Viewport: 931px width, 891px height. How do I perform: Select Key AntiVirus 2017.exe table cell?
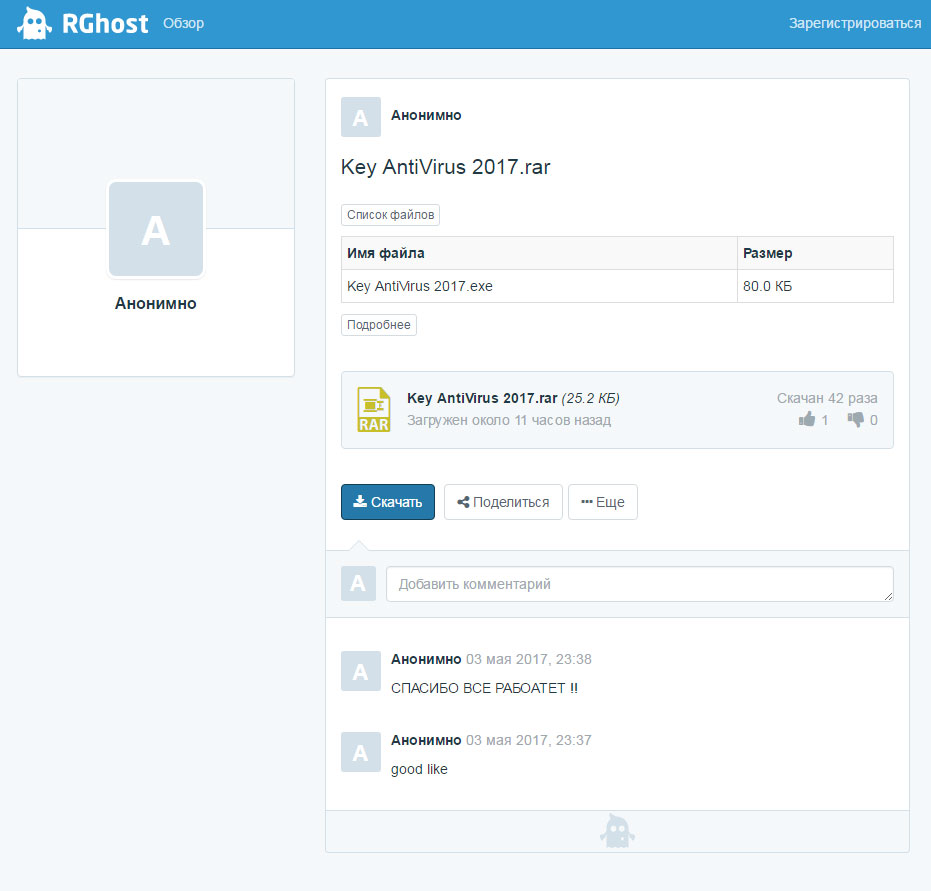tap(539, 286)
